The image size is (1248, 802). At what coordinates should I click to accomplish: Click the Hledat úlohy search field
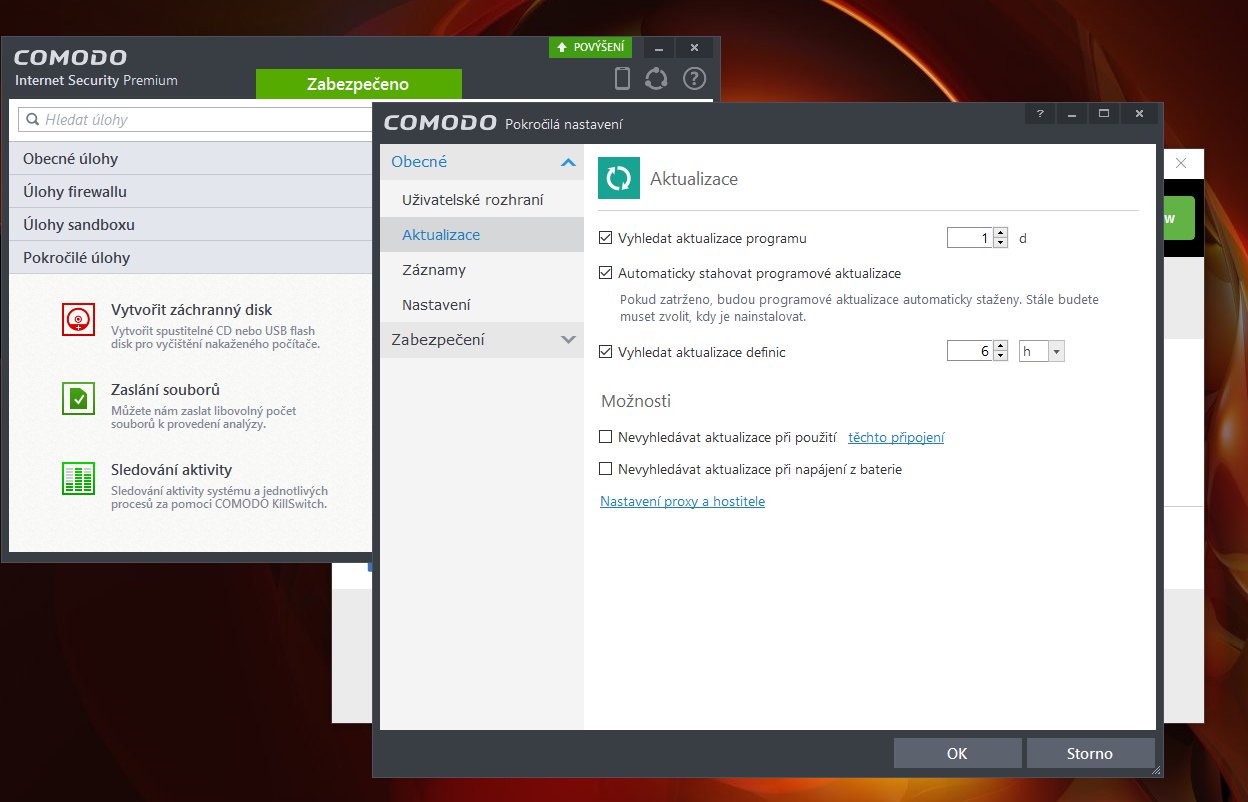pos(200,120)
